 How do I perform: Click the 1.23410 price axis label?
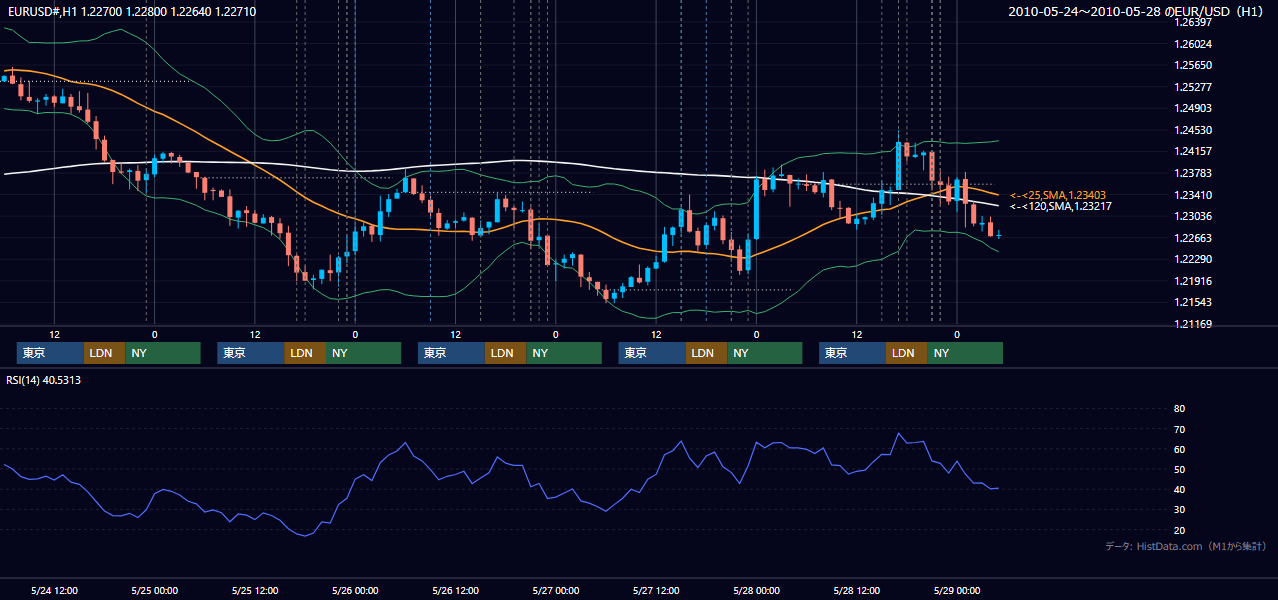pos(1192,195)
